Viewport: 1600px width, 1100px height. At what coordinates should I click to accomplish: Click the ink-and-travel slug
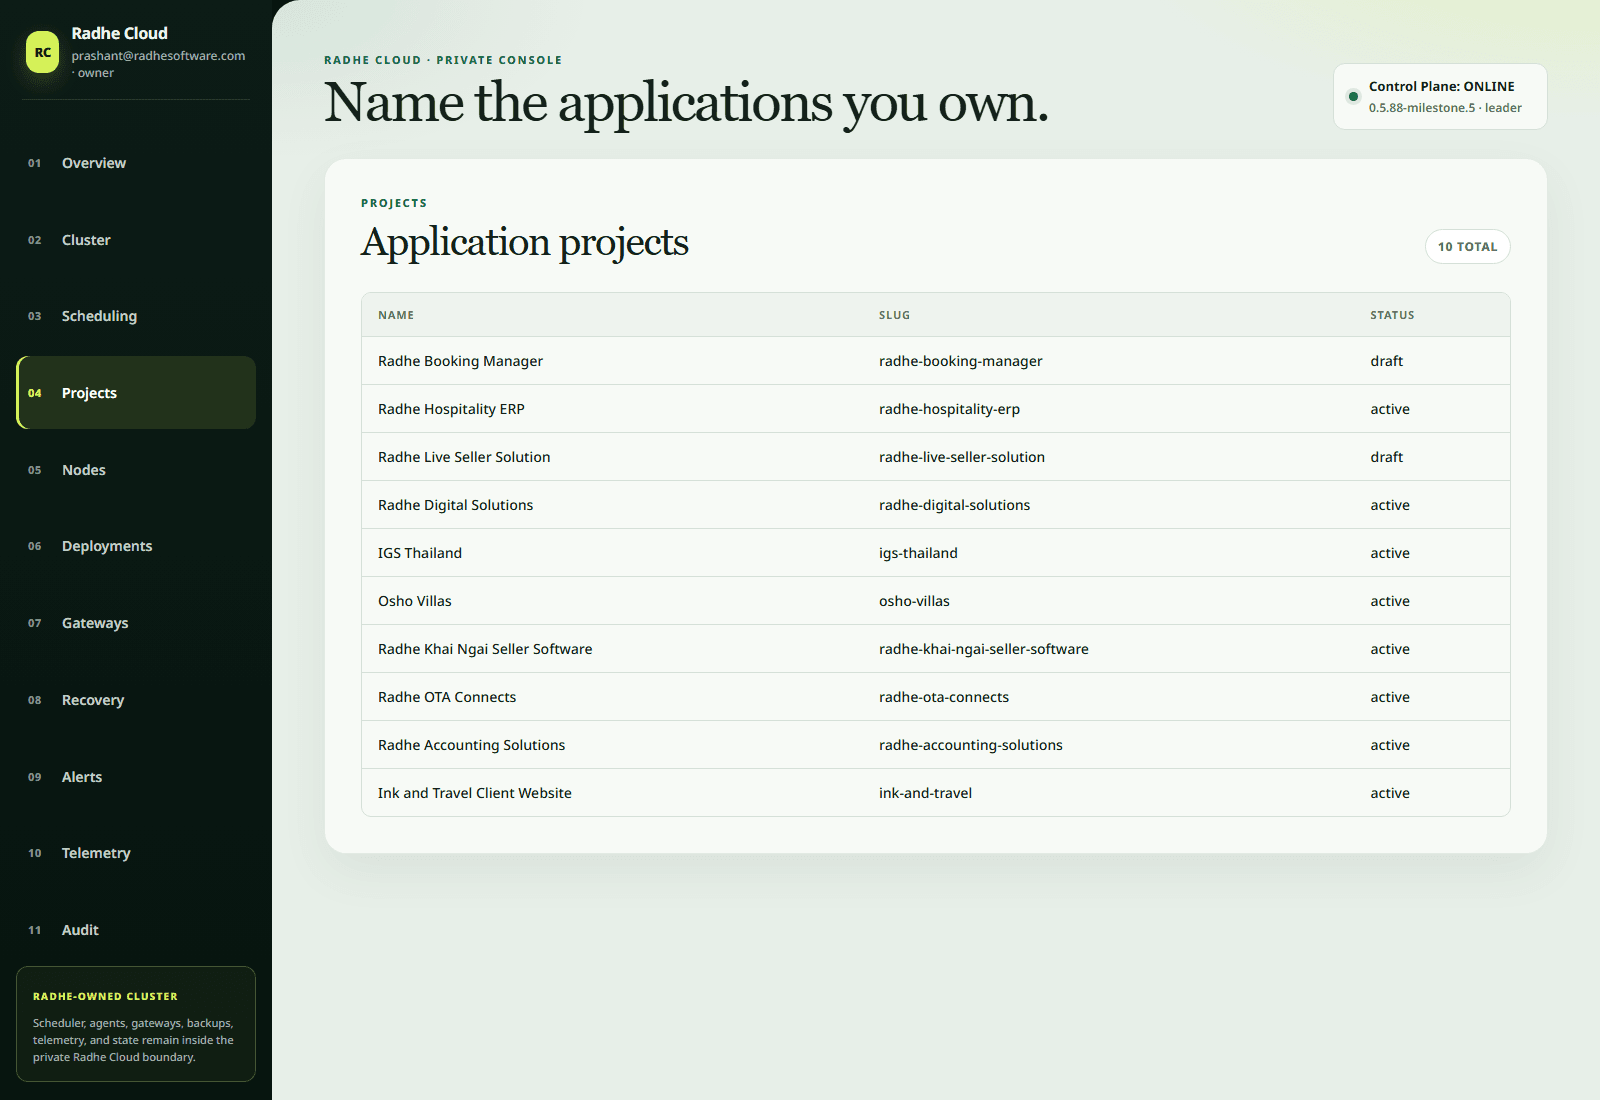tap(925, 793)
